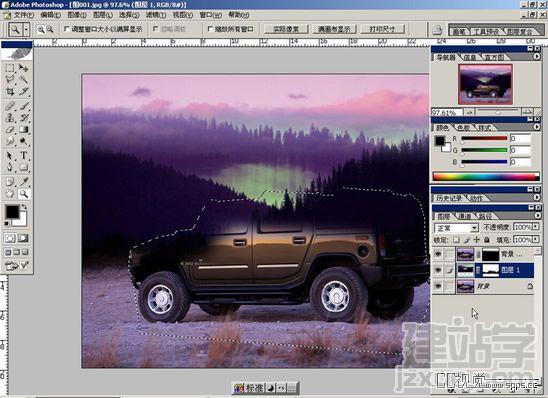Image resolution: width=548 pixels, height=398 pixels.
Task: Click the 打印尺寸 (Print Size) button
Action: point(382,29)
